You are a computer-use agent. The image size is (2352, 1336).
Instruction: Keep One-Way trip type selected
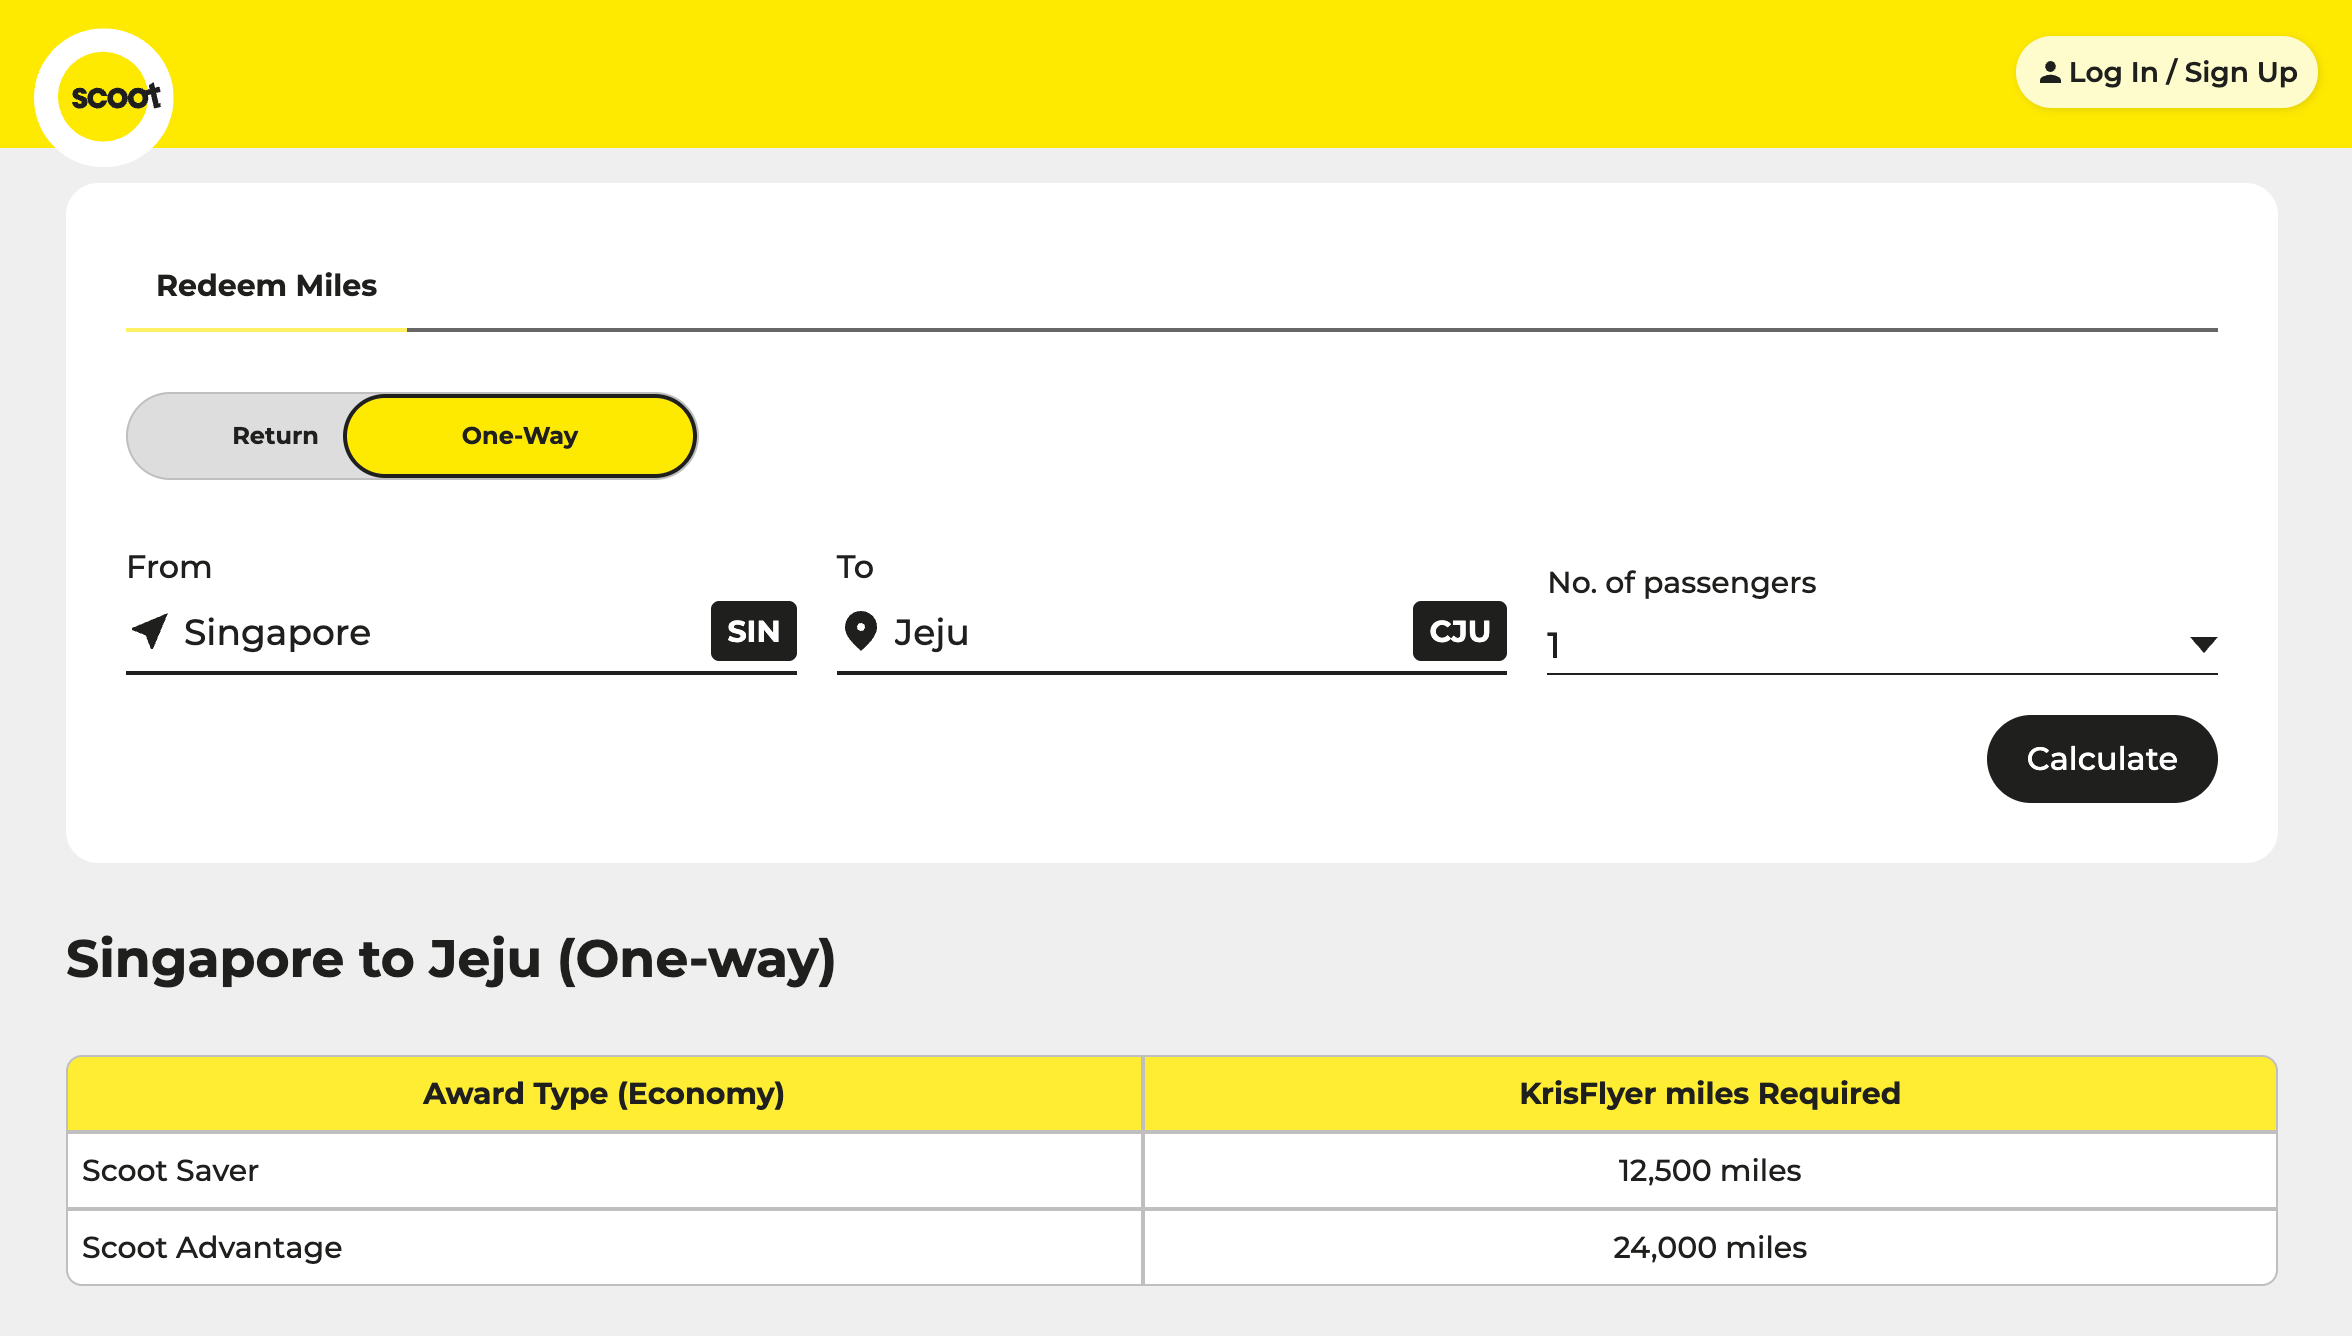pos(519,435)
